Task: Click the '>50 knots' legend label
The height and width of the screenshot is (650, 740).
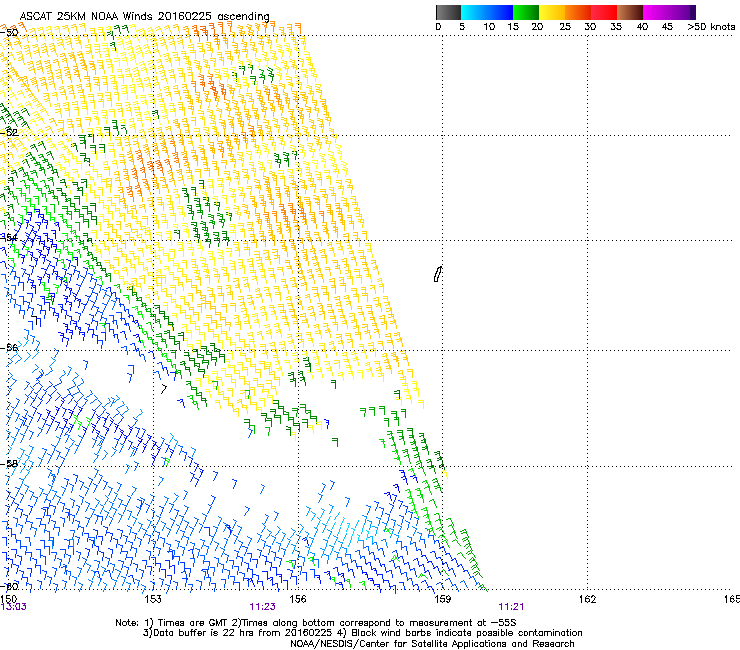Action: [x=711, y=27]
